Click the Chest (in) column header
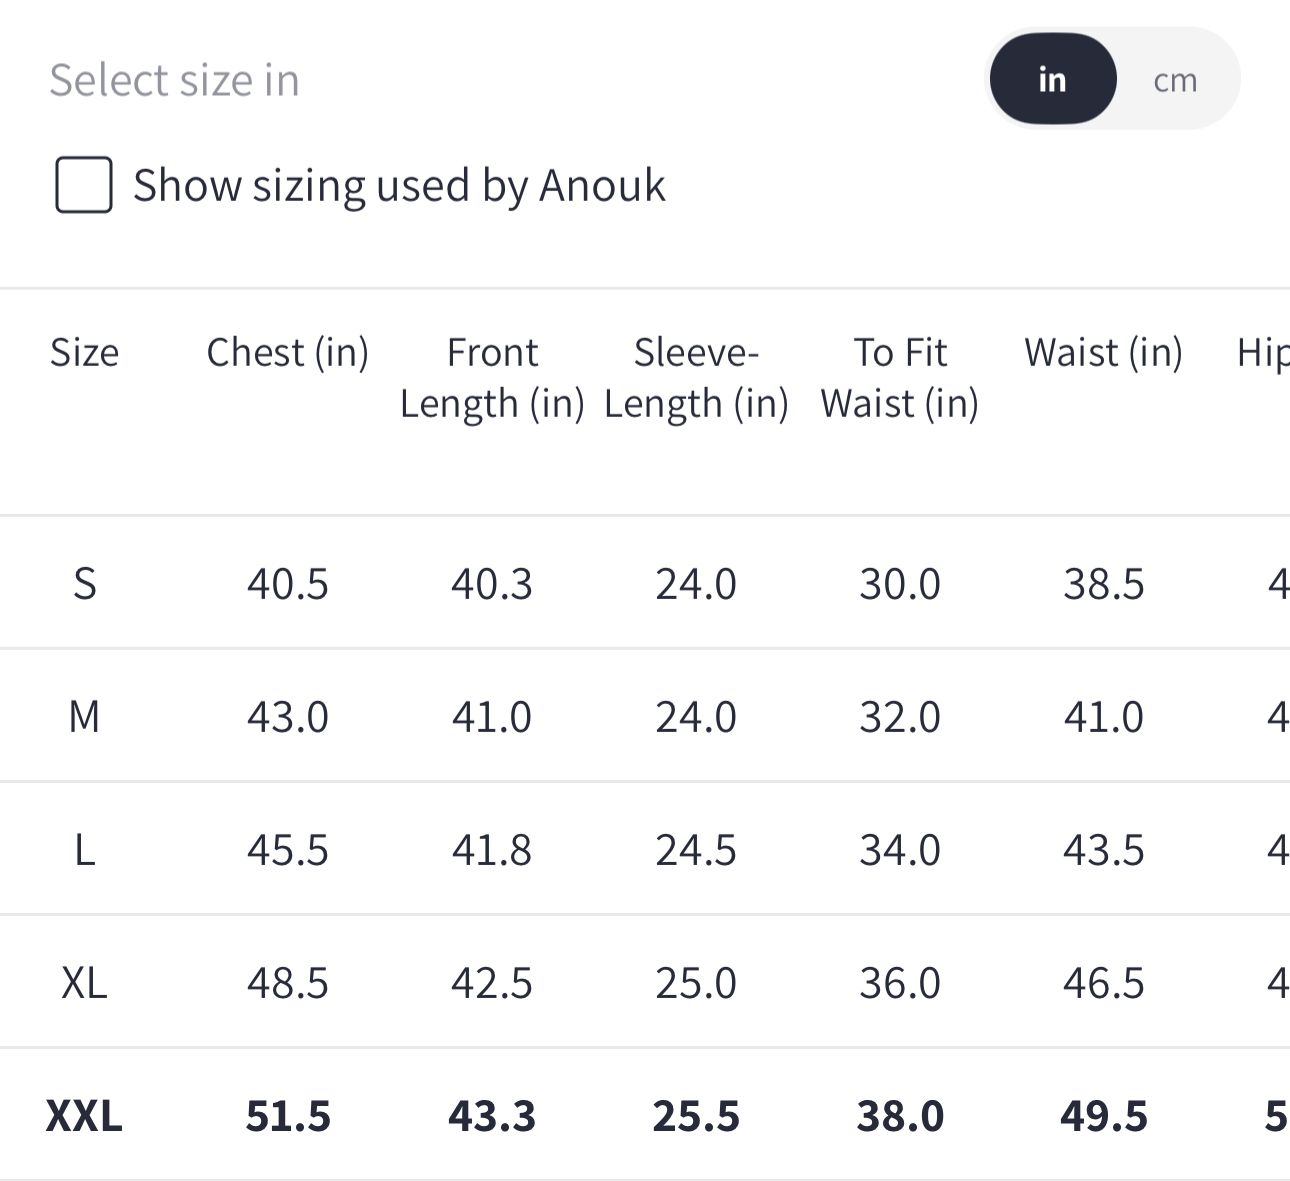1290x1181 pixels. click(288, 353)
